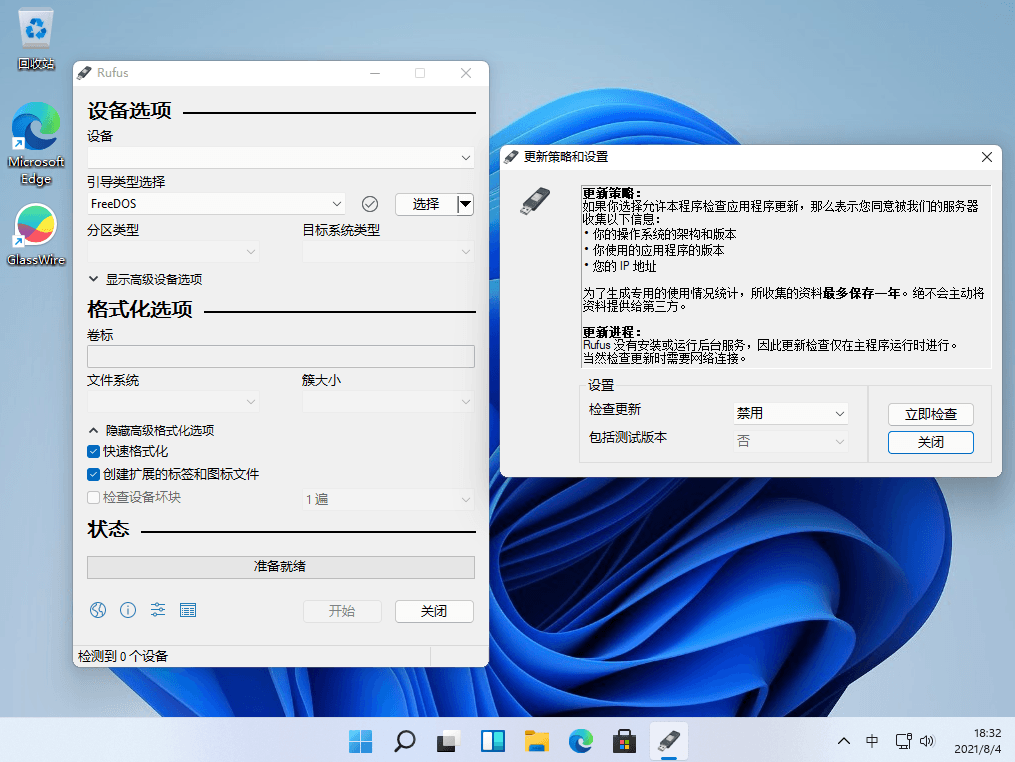Show hidden tray icons chevron
This screenshot has height=762, width=1015.
pyautogui.click(x=843, y=741)
